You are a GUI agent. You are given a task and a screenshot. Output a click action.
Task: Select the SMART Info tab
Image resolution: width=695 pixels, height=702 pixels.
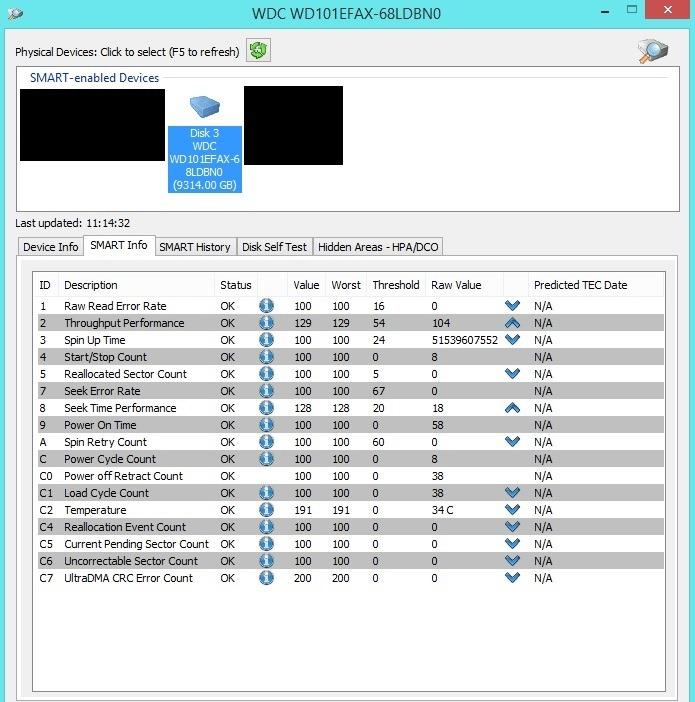point(119,245)
